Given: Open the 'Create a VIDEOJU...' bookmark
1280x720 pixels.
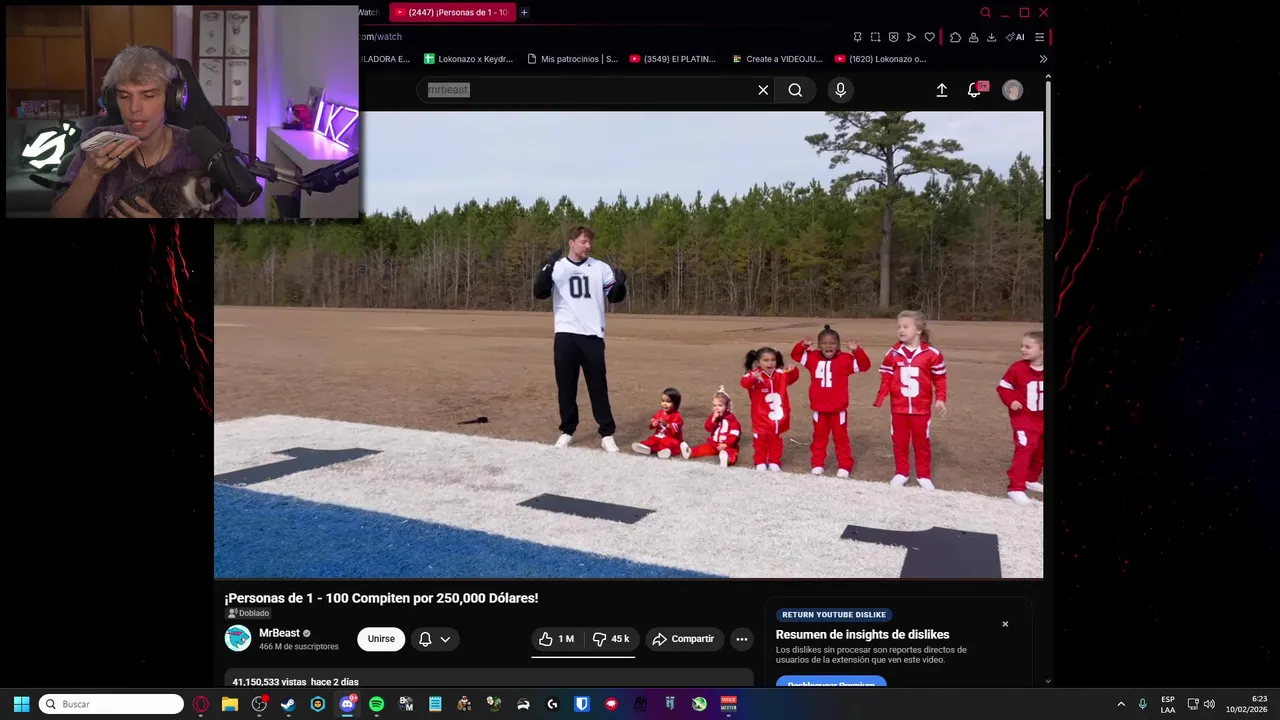Looking at the screenshot, I should (777, 59).
